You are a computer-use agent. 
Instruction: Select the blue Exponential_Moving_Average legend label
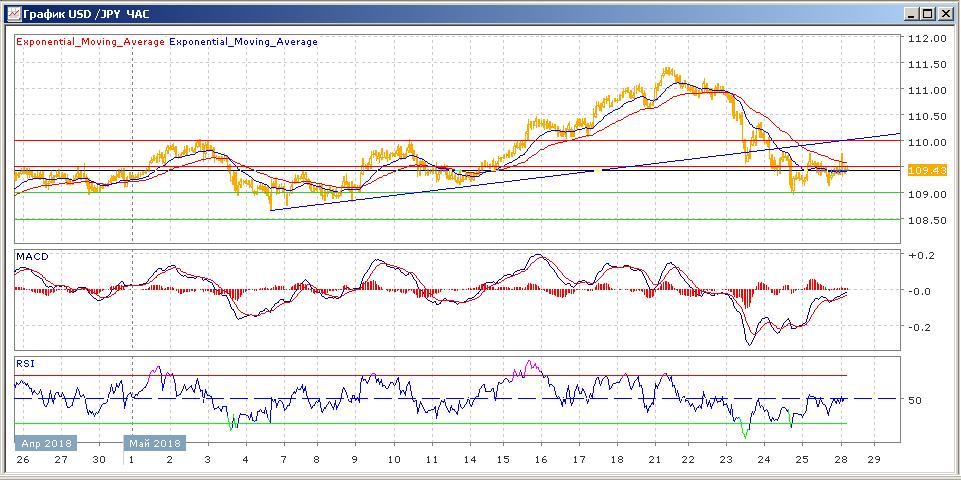tap(244, 42)
